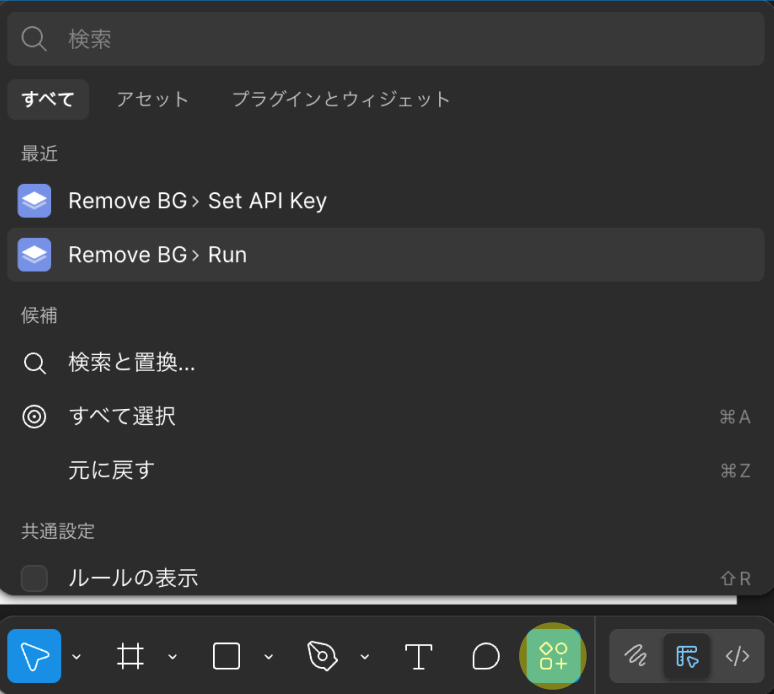774x694 pixels.
Task: Switch to Design mode icon
Action: click(687, 656)
